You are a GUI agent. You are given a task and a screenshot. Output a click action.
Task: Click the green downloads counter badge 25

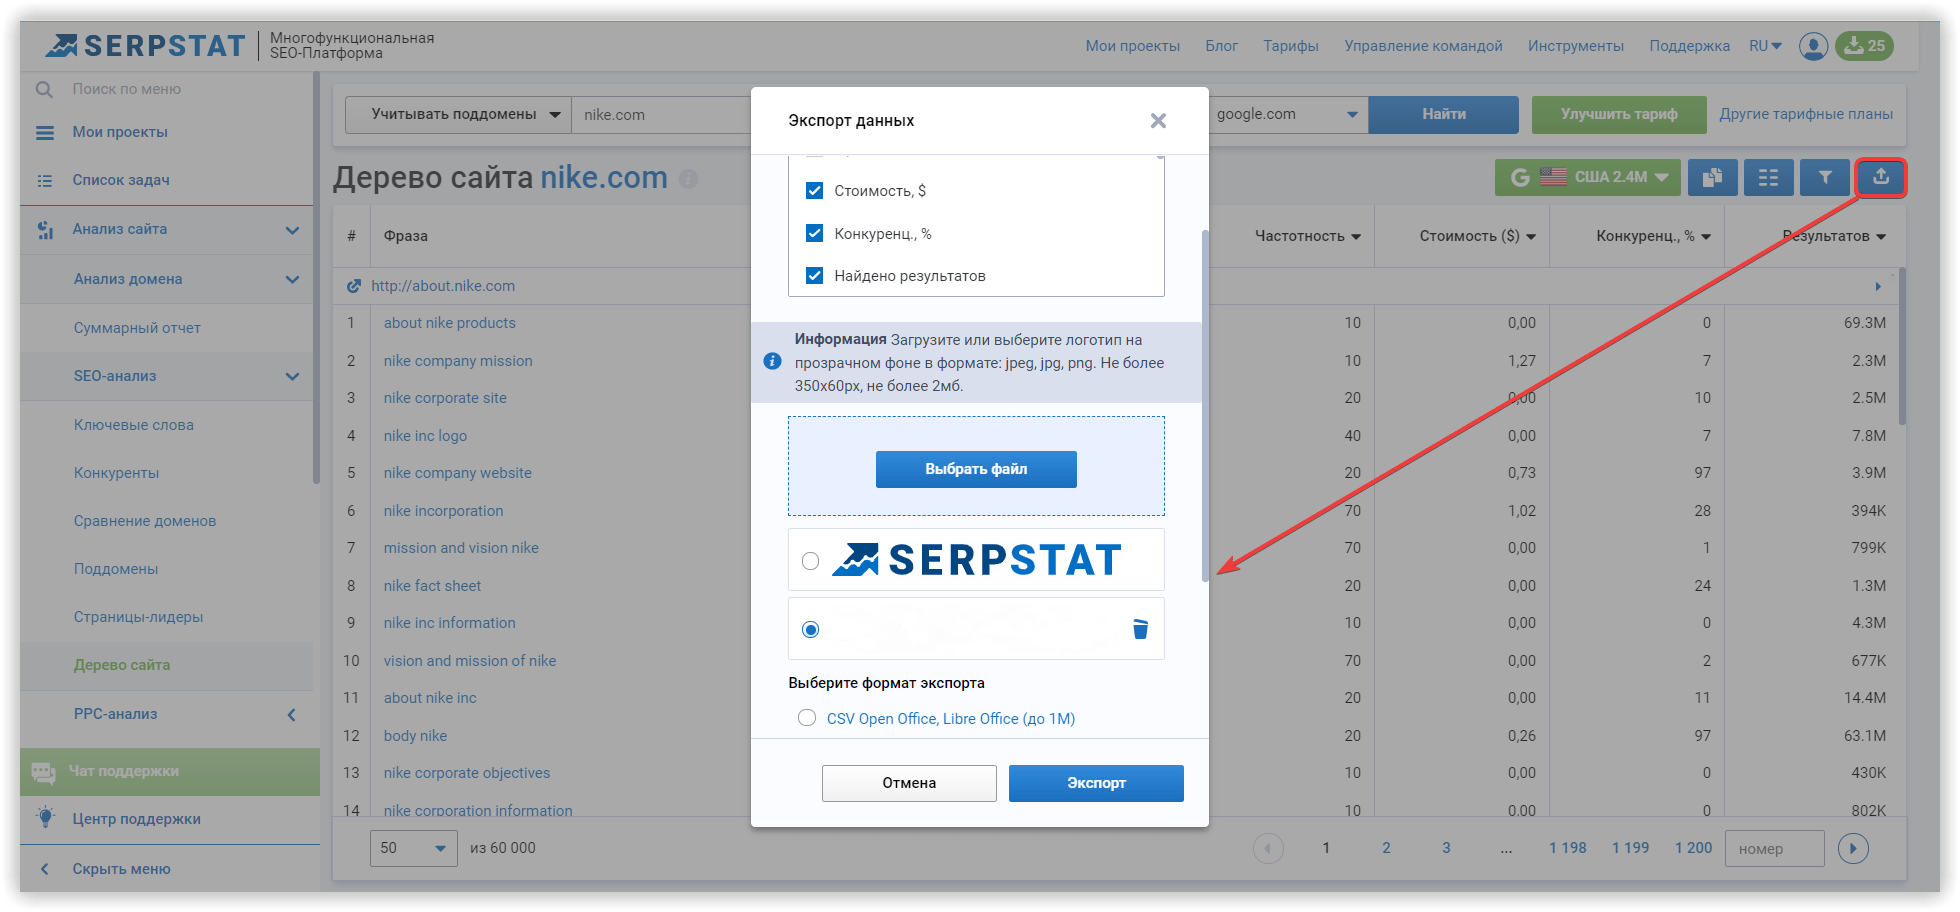1864,46
